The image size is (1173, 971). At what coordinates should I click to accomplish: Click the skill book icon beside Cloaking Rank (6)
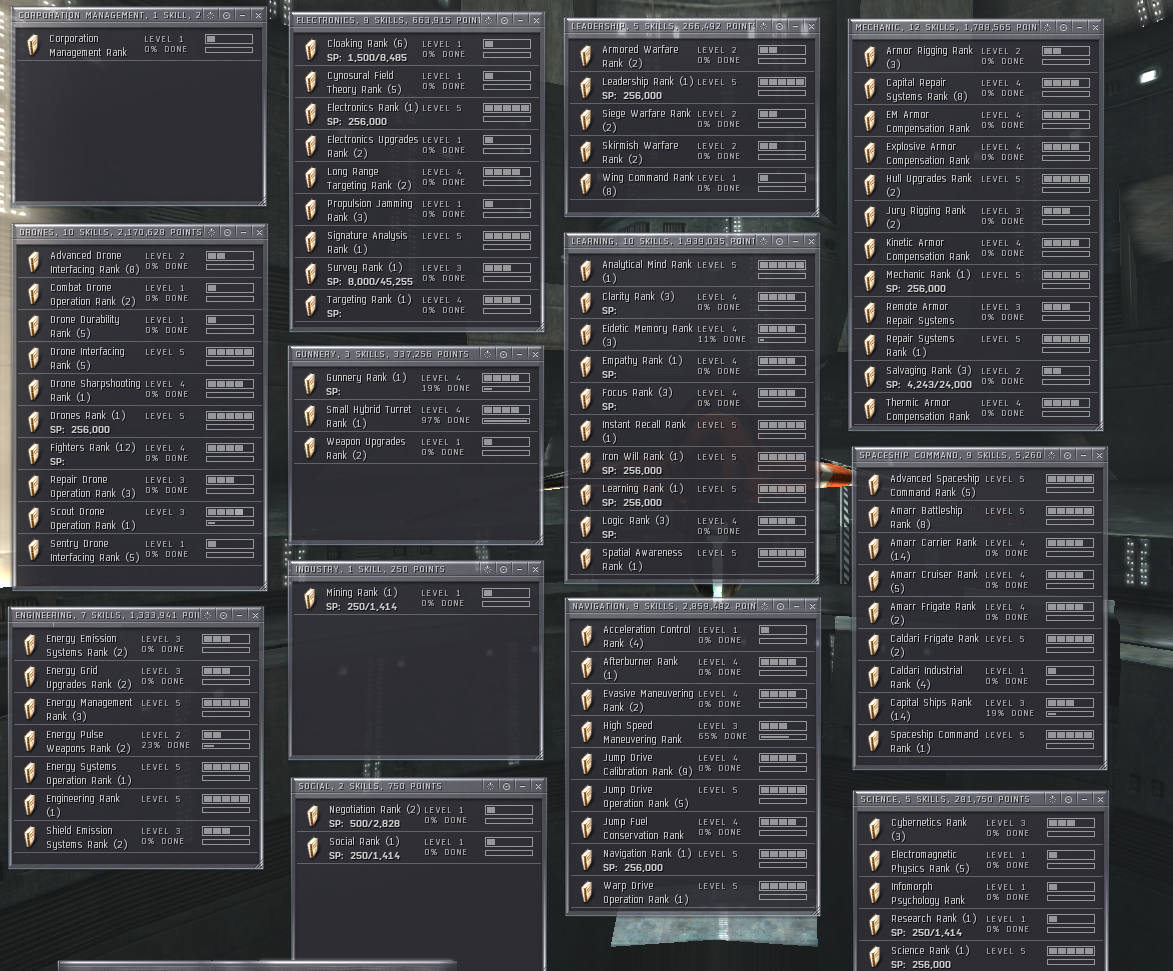pos(310,50)
